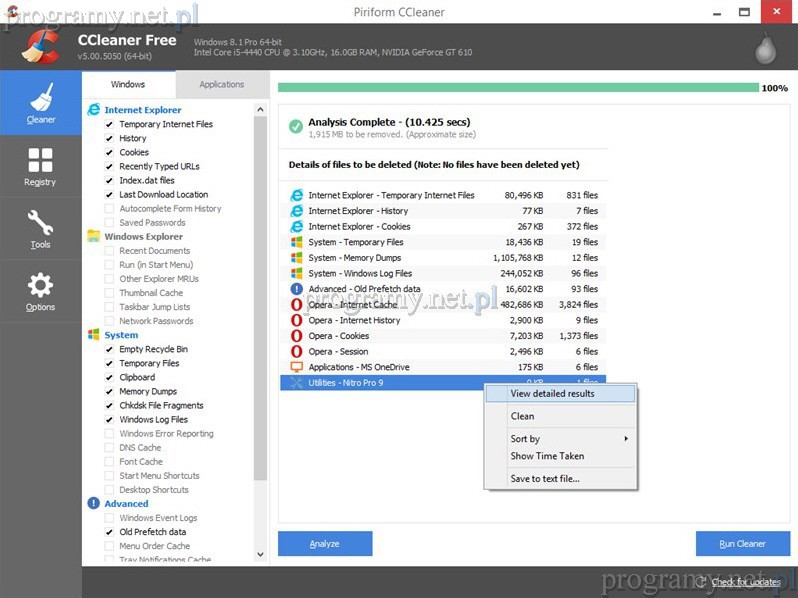
Task: Open the Cleaner section in sidebar
Action: point(40,103)
